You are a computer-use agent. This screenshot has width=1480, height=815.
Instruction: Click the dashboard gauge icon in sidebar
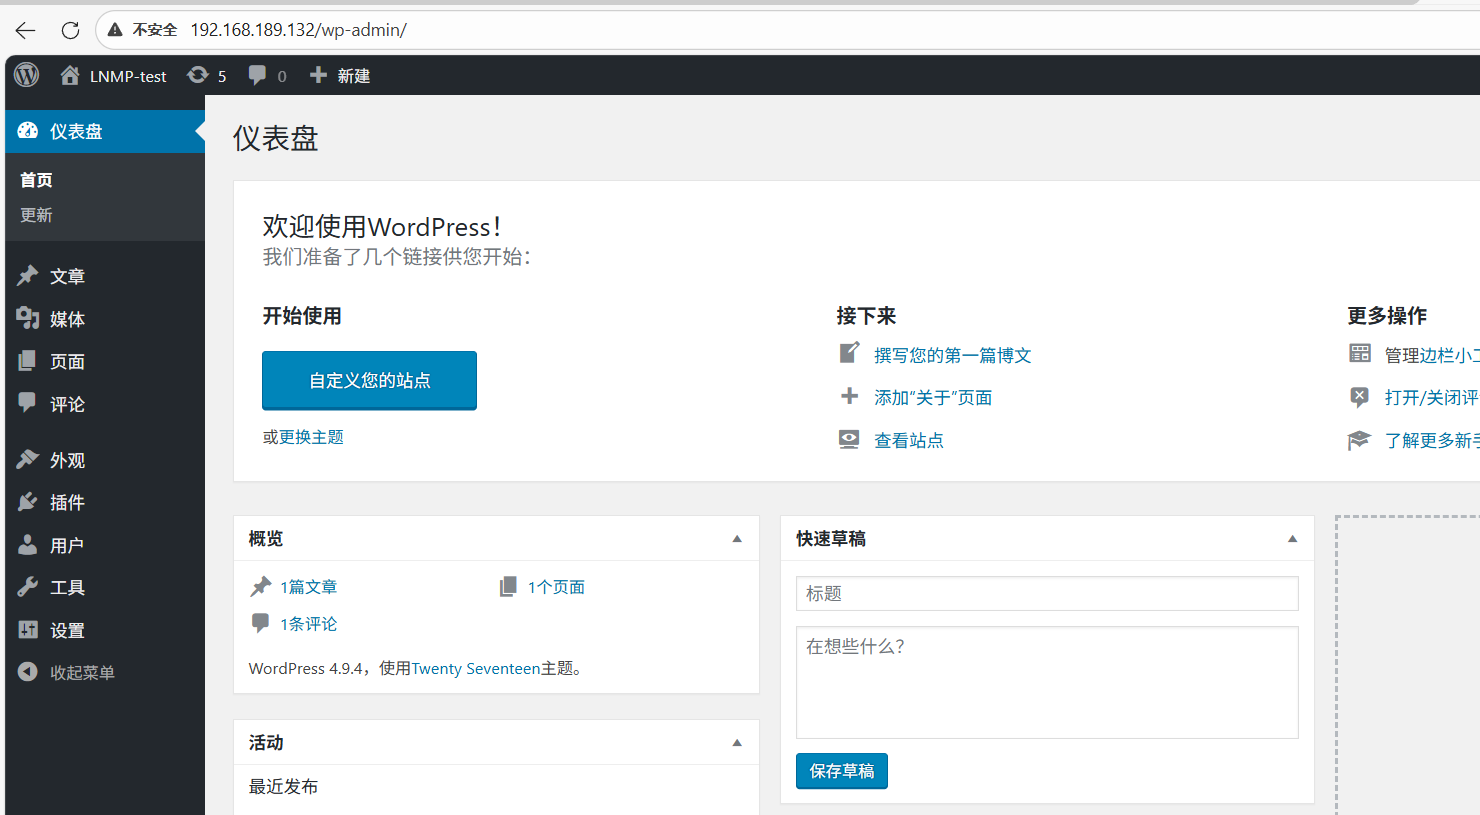pyautogui.click(x=28, y=131)
